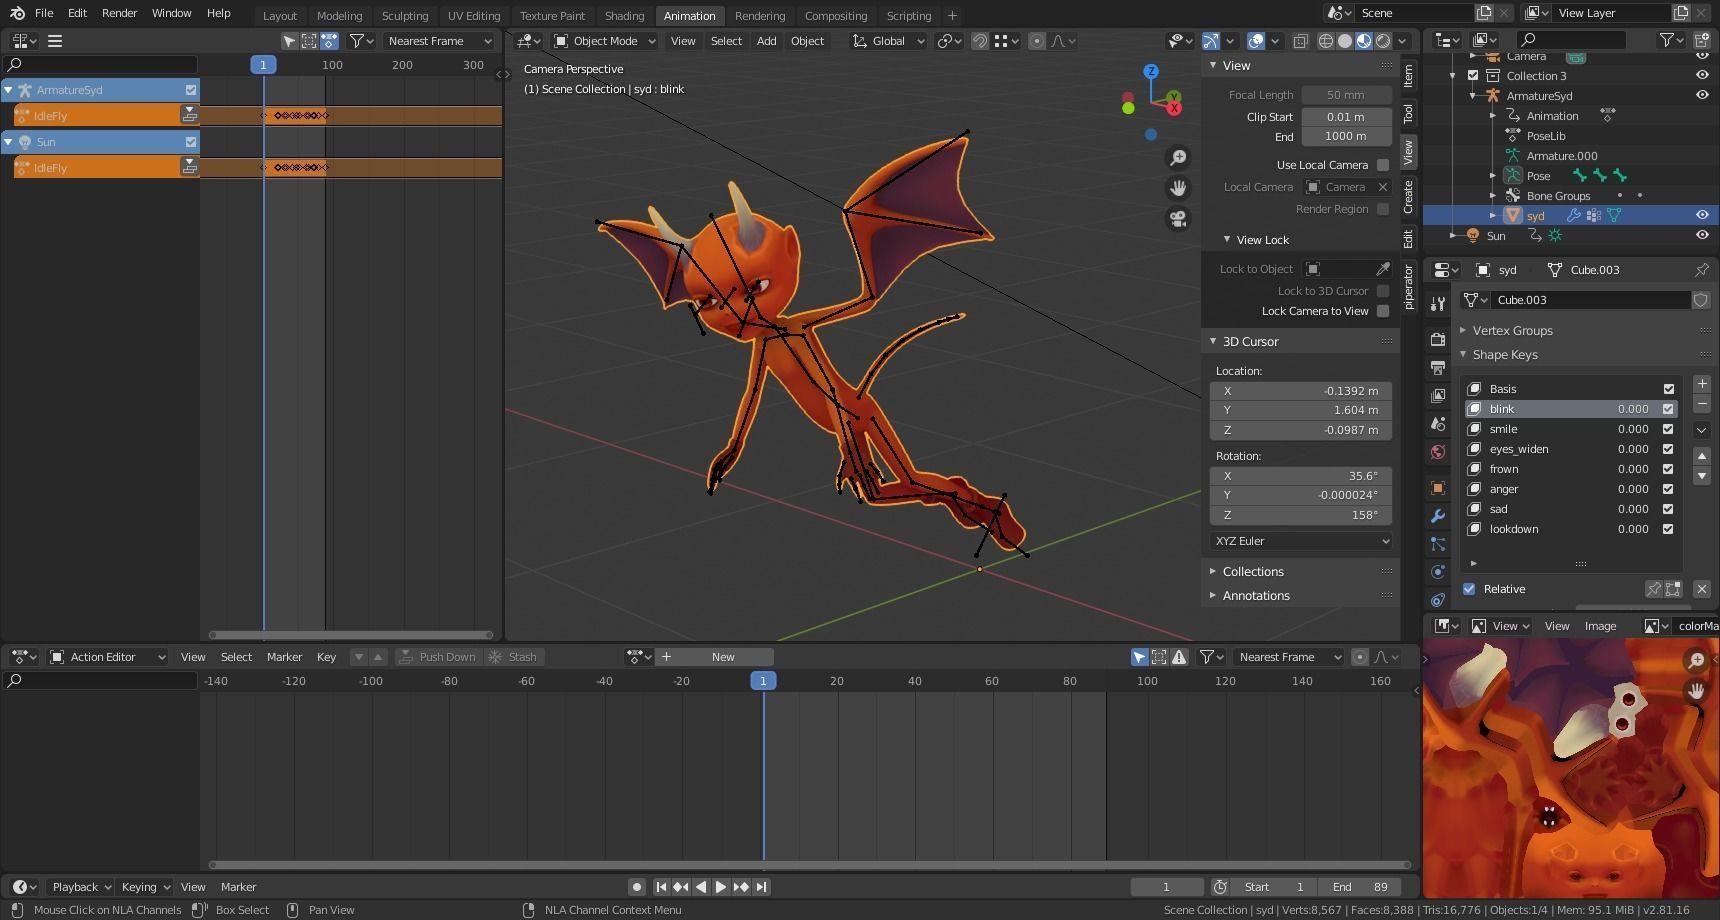Open the Object properties orange square tab
The width and height of the screenshot is (1720, 920).
coord(1438,488)
